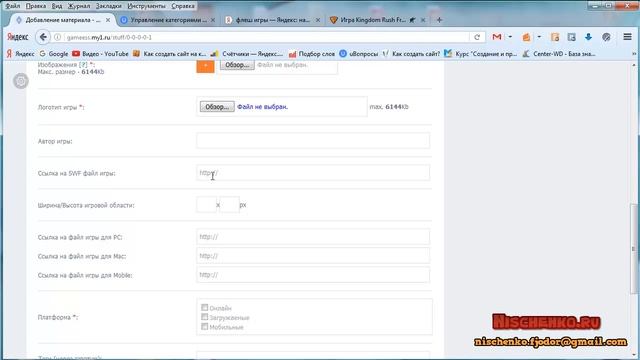Viewport: 640px width, 360px height.
Task: Click the round globe toolbar icon
Action: tap(606, 37)
